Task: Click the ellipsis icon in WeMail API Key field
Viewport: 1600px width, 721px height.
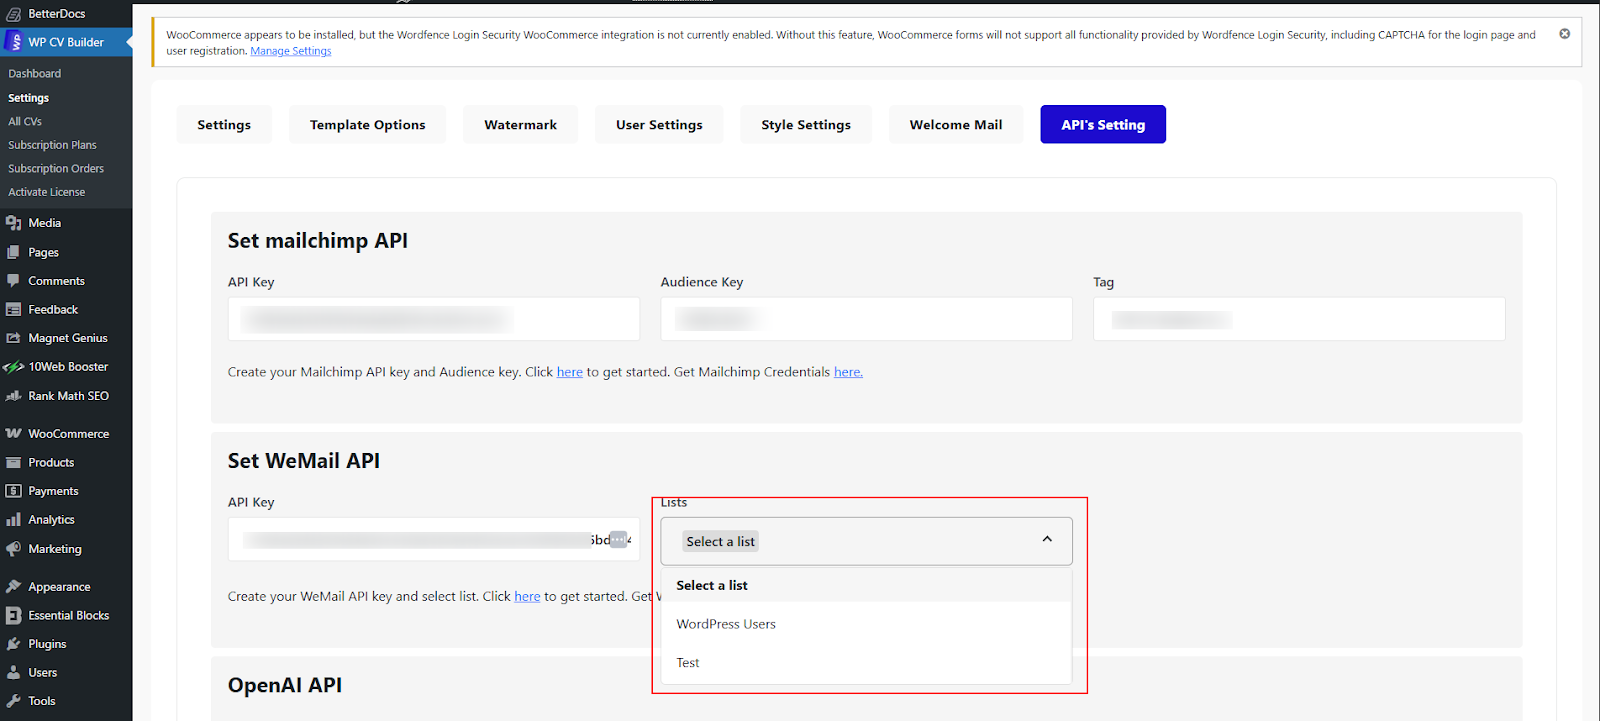Action: [618, 539]
